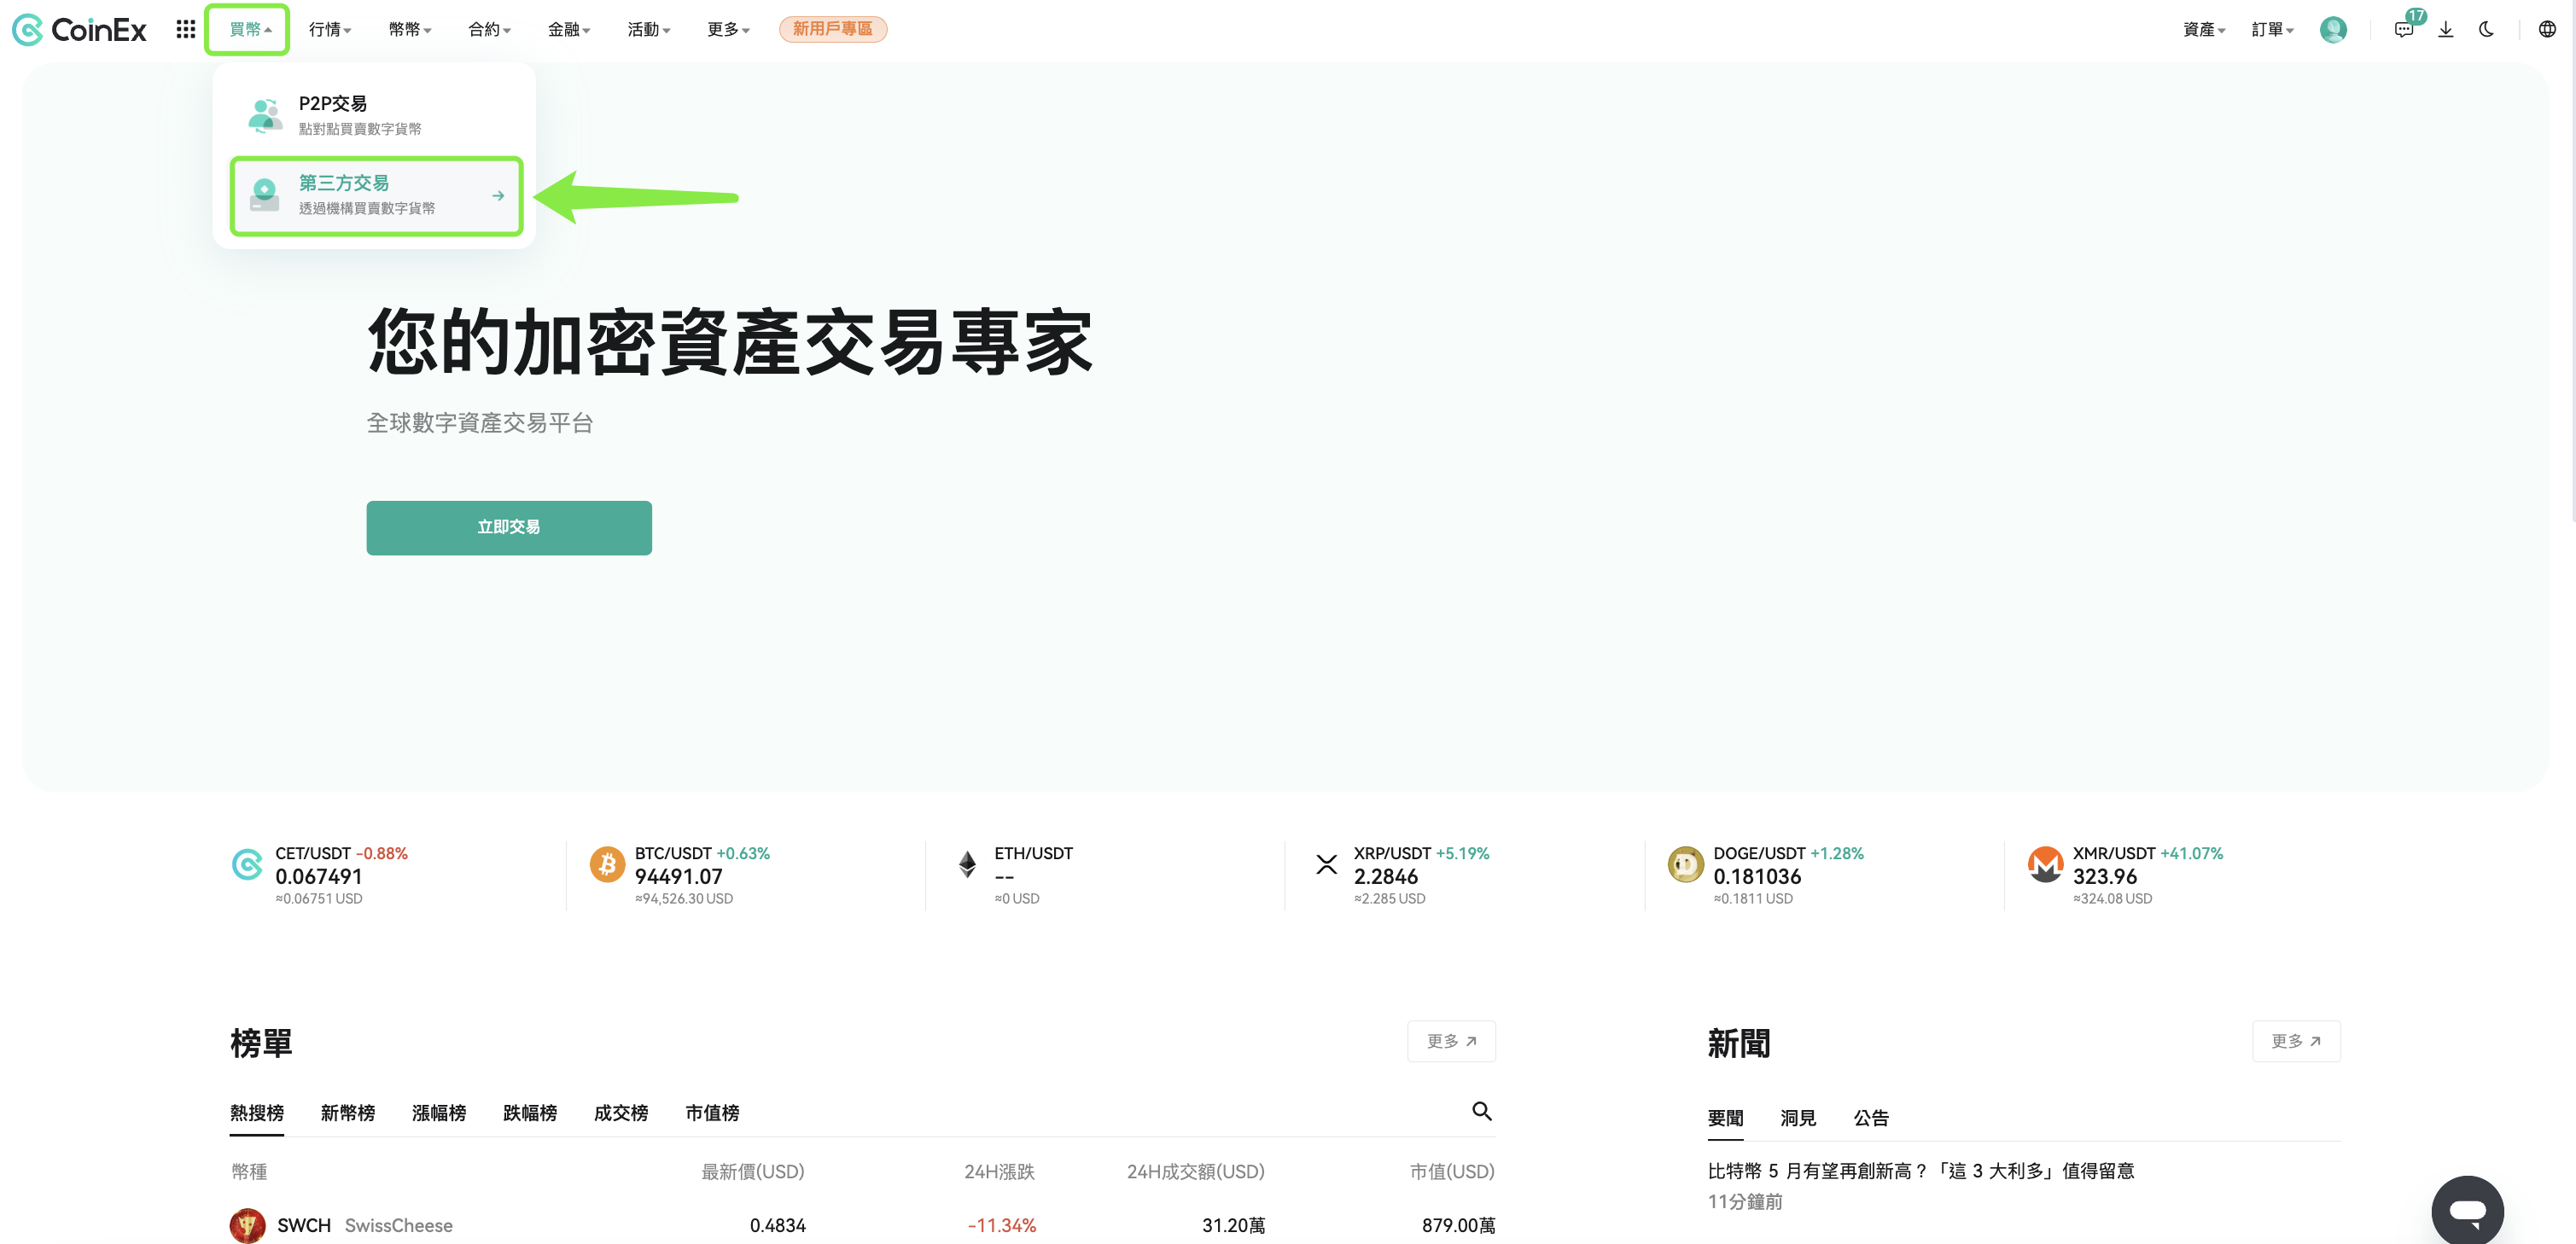Click the Dogecoin icon
The height and width of the screenshot is (1244, 2576).
[x=1685, y=864]
